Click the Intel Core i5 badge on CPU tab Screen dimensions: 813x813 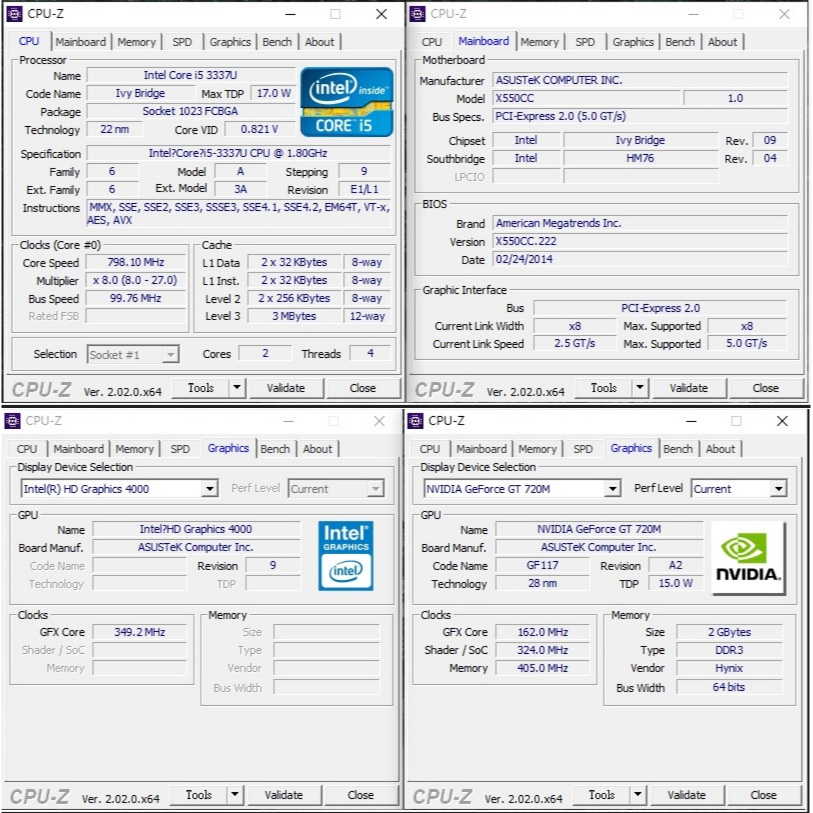(x=346, y=100)
